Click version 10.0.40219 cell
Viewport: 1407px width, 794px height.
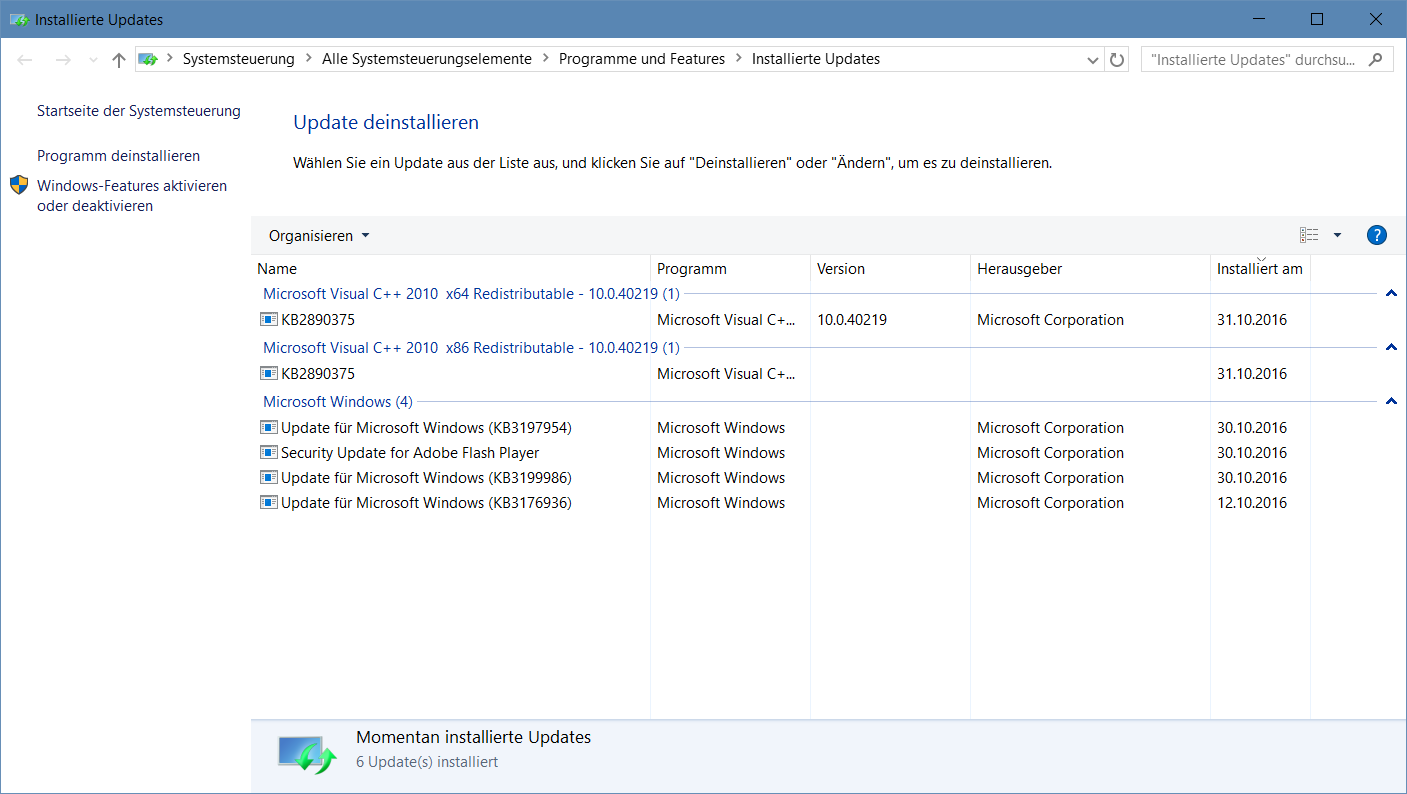coord(852,320)
